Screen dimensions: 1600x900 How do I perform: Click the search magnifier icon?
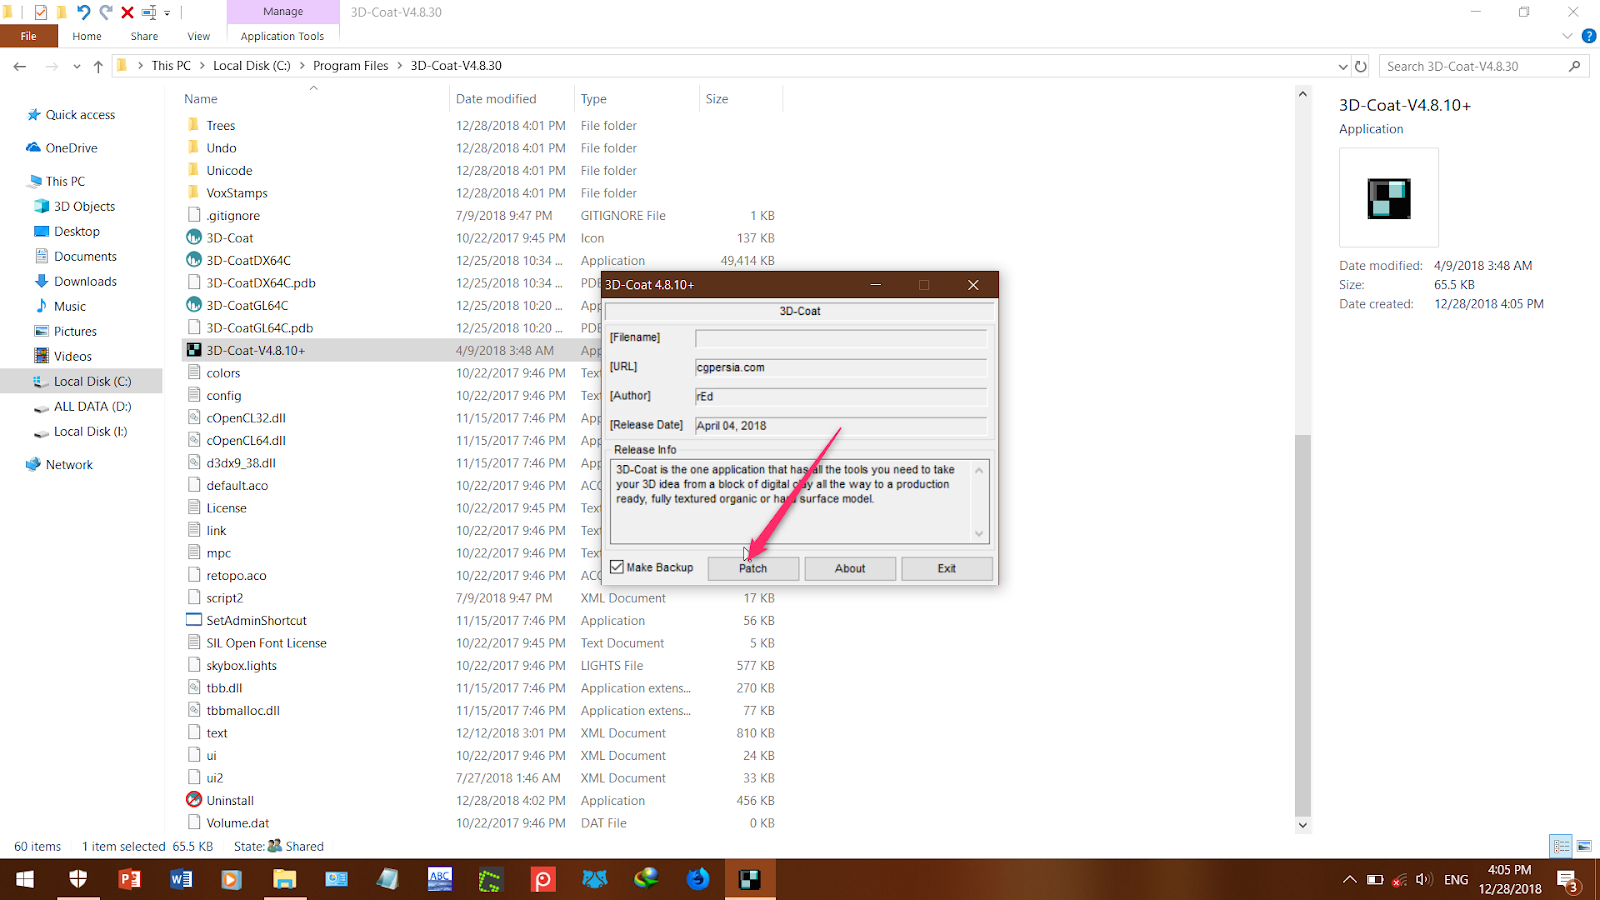(1575, 66)
